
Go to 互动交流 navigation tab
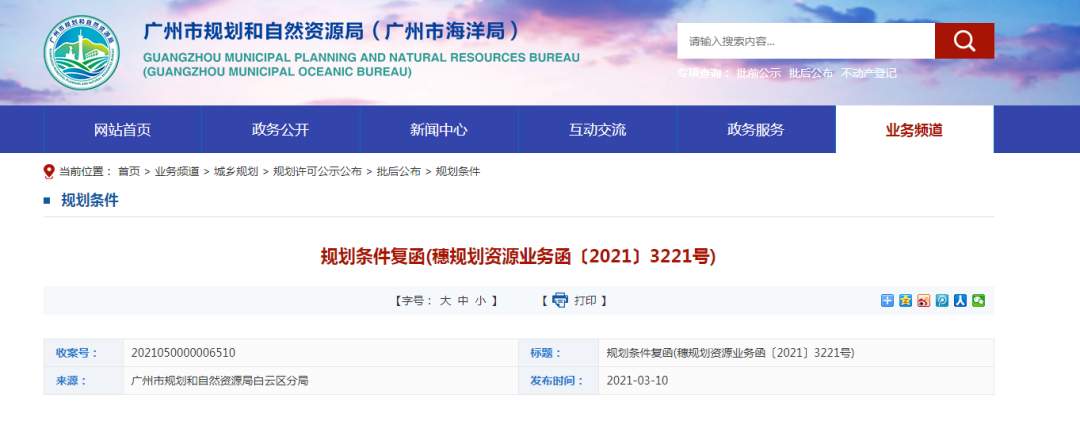597,130
